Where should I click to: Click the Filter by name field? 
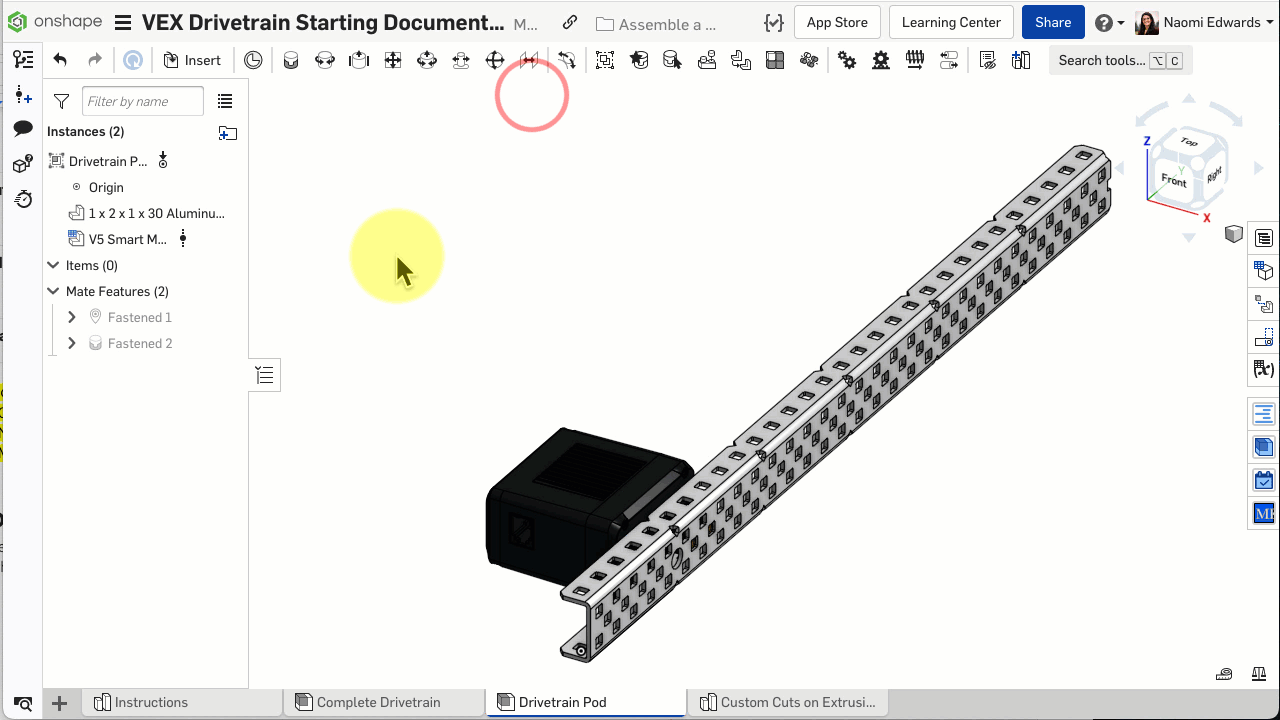[x=142, y=101]
